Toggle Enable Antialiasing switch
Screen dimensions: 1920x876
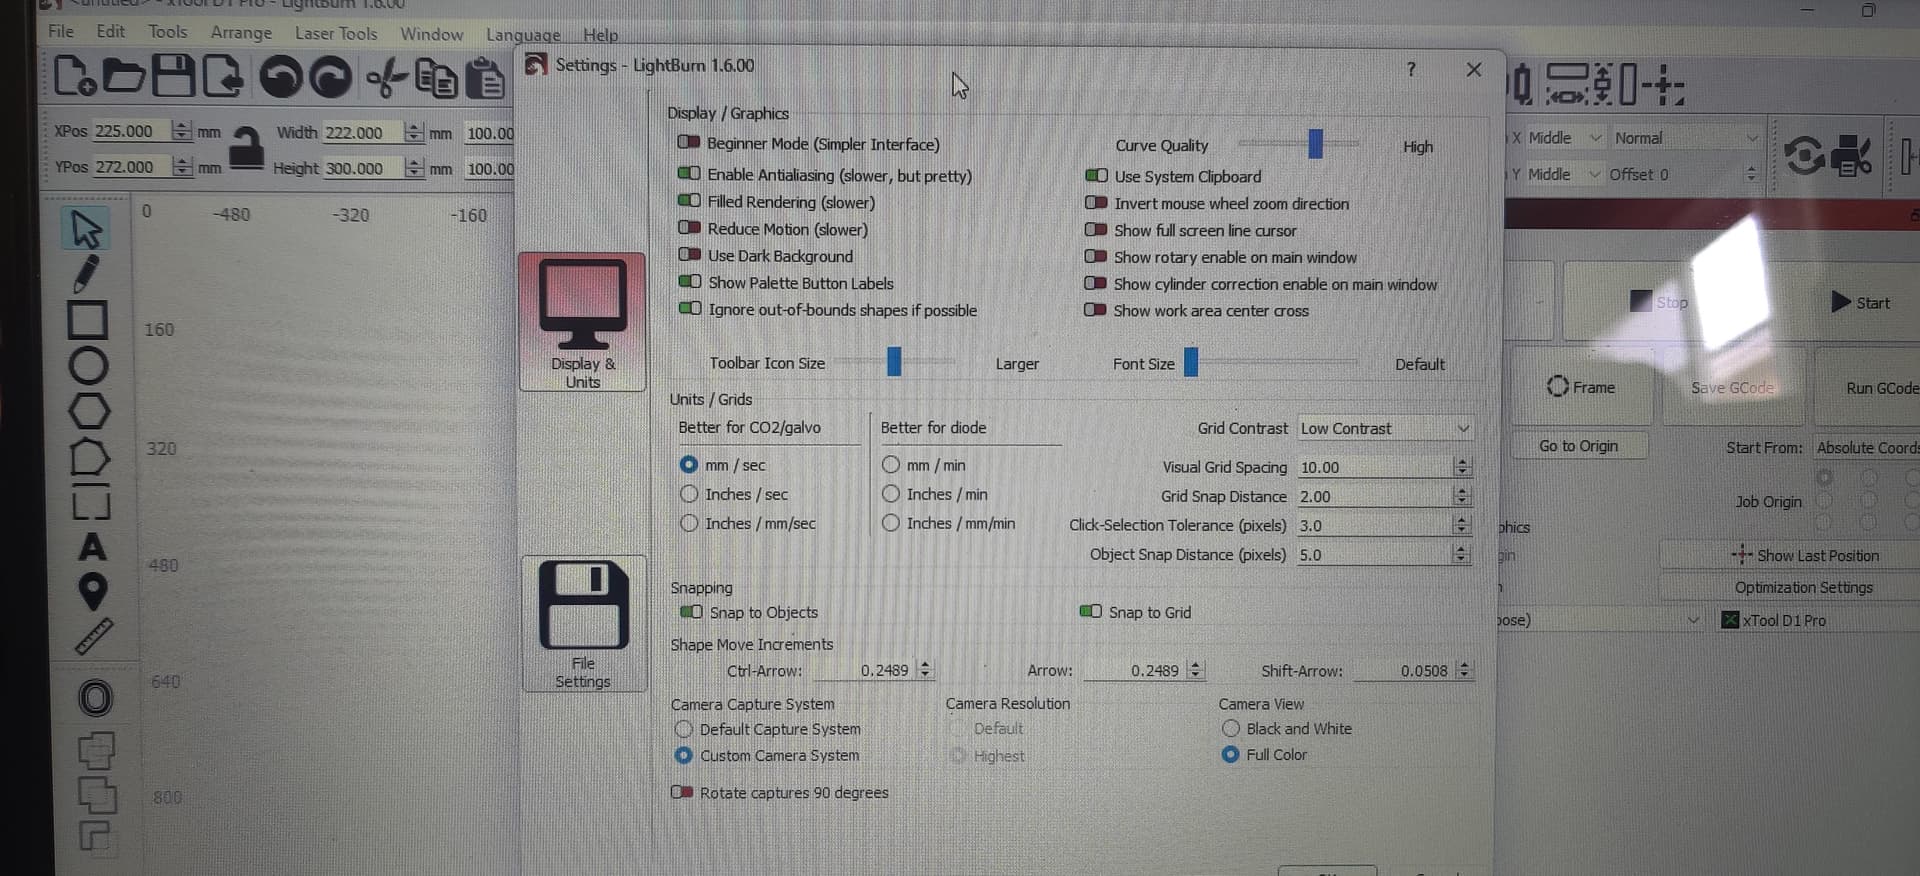(689, 174)
